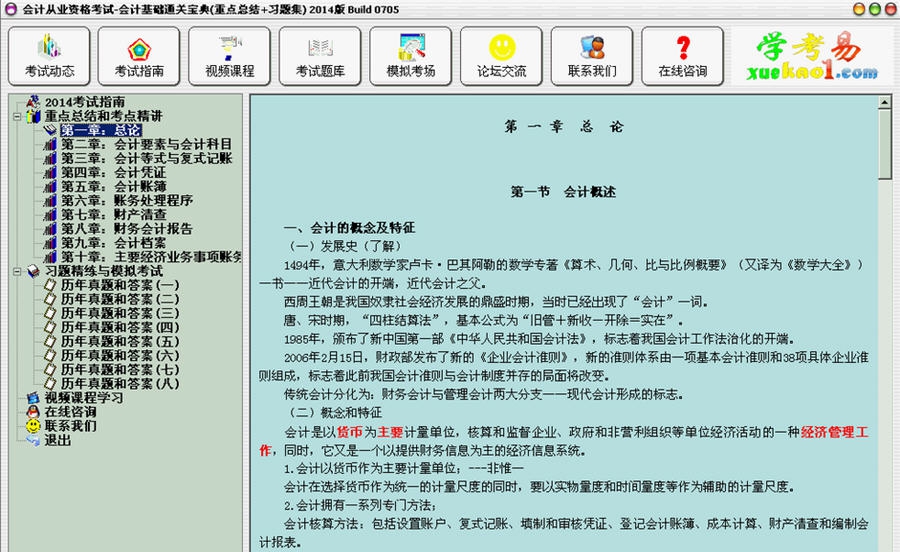The height and width of the screenshot is (552, 900).
Task: Click the book icon beside 第五章
Action: [51, 186]
